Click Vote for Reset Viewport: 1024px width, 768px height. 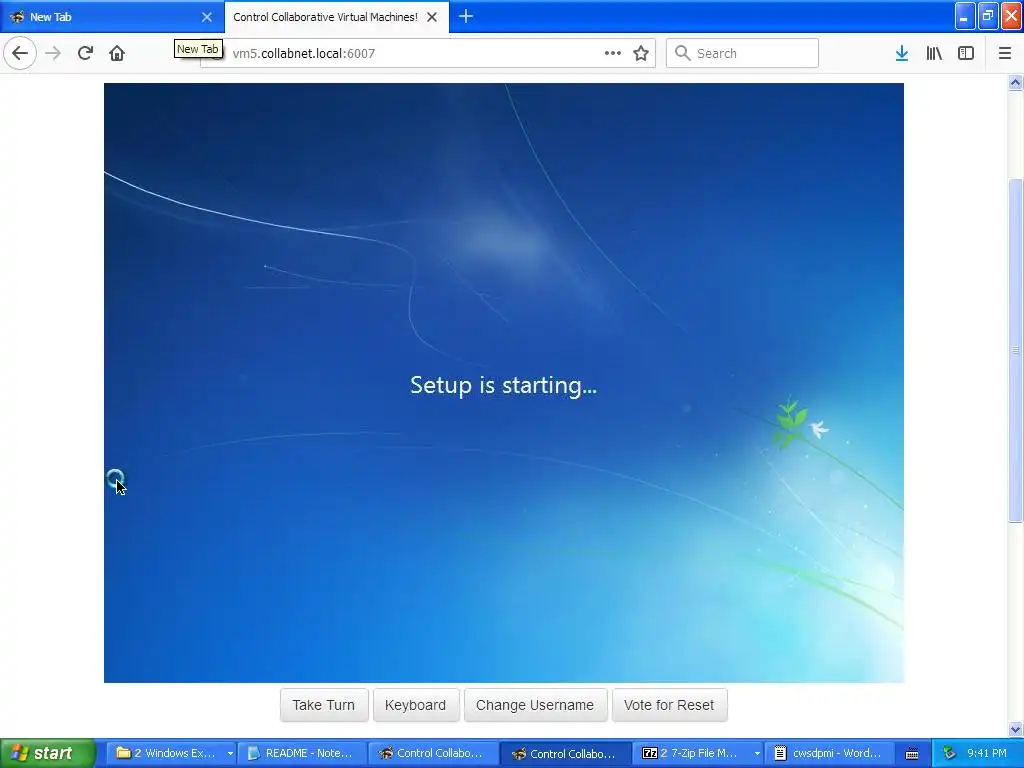(669, 705)
